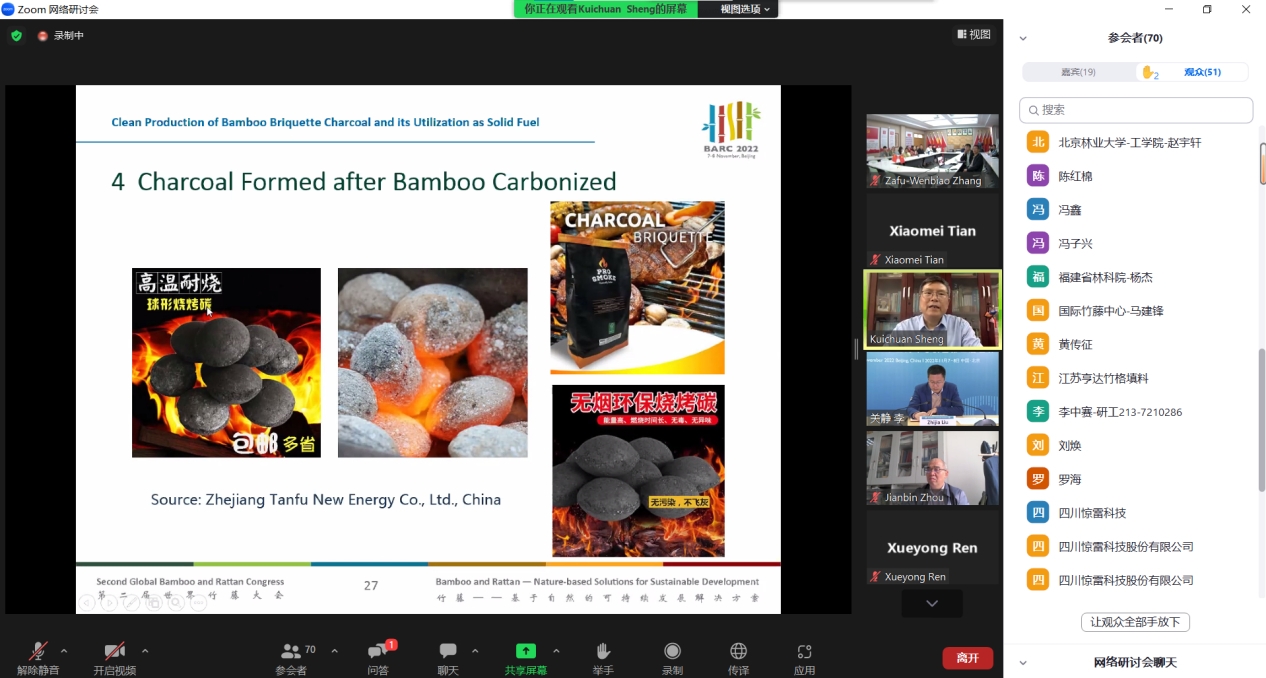The height and width of the screenshot is (678, 1266).
Task: Click the red Leave (离开) button
Action: coord(967,658)
